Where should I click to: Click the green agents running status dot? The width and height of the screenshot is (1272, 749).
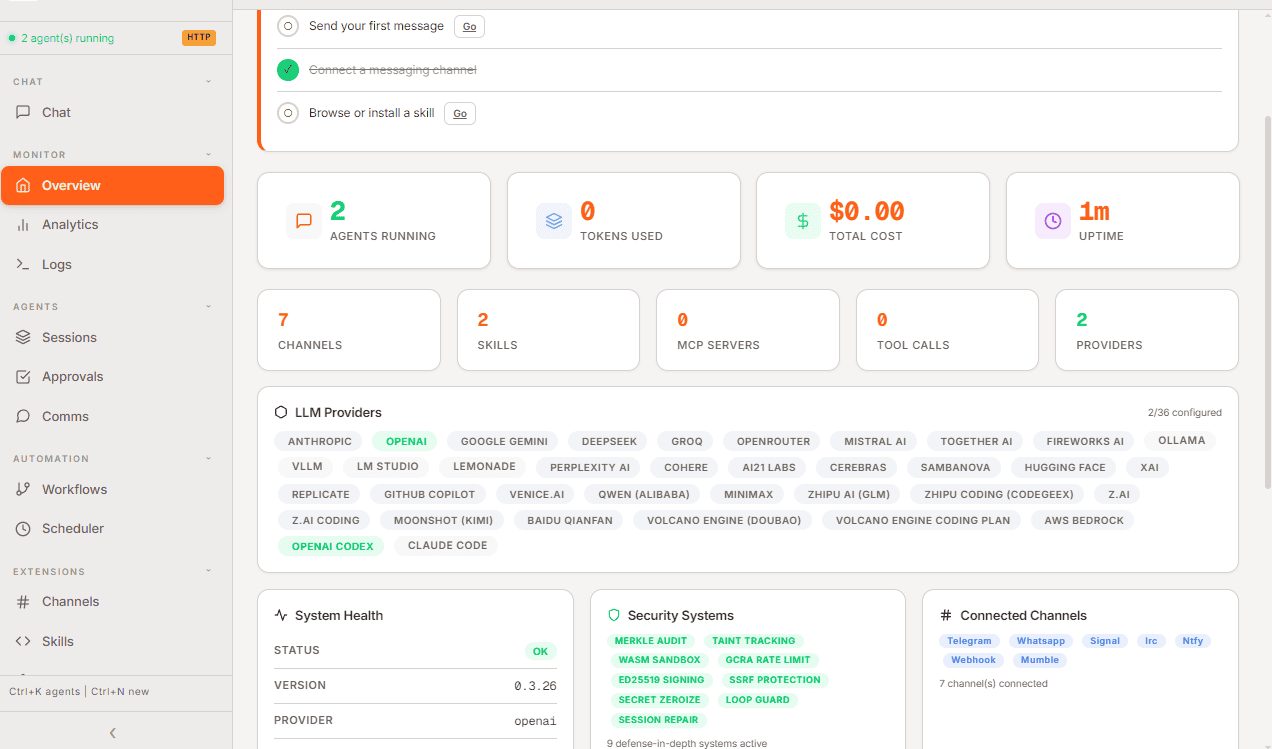[12, 38]
